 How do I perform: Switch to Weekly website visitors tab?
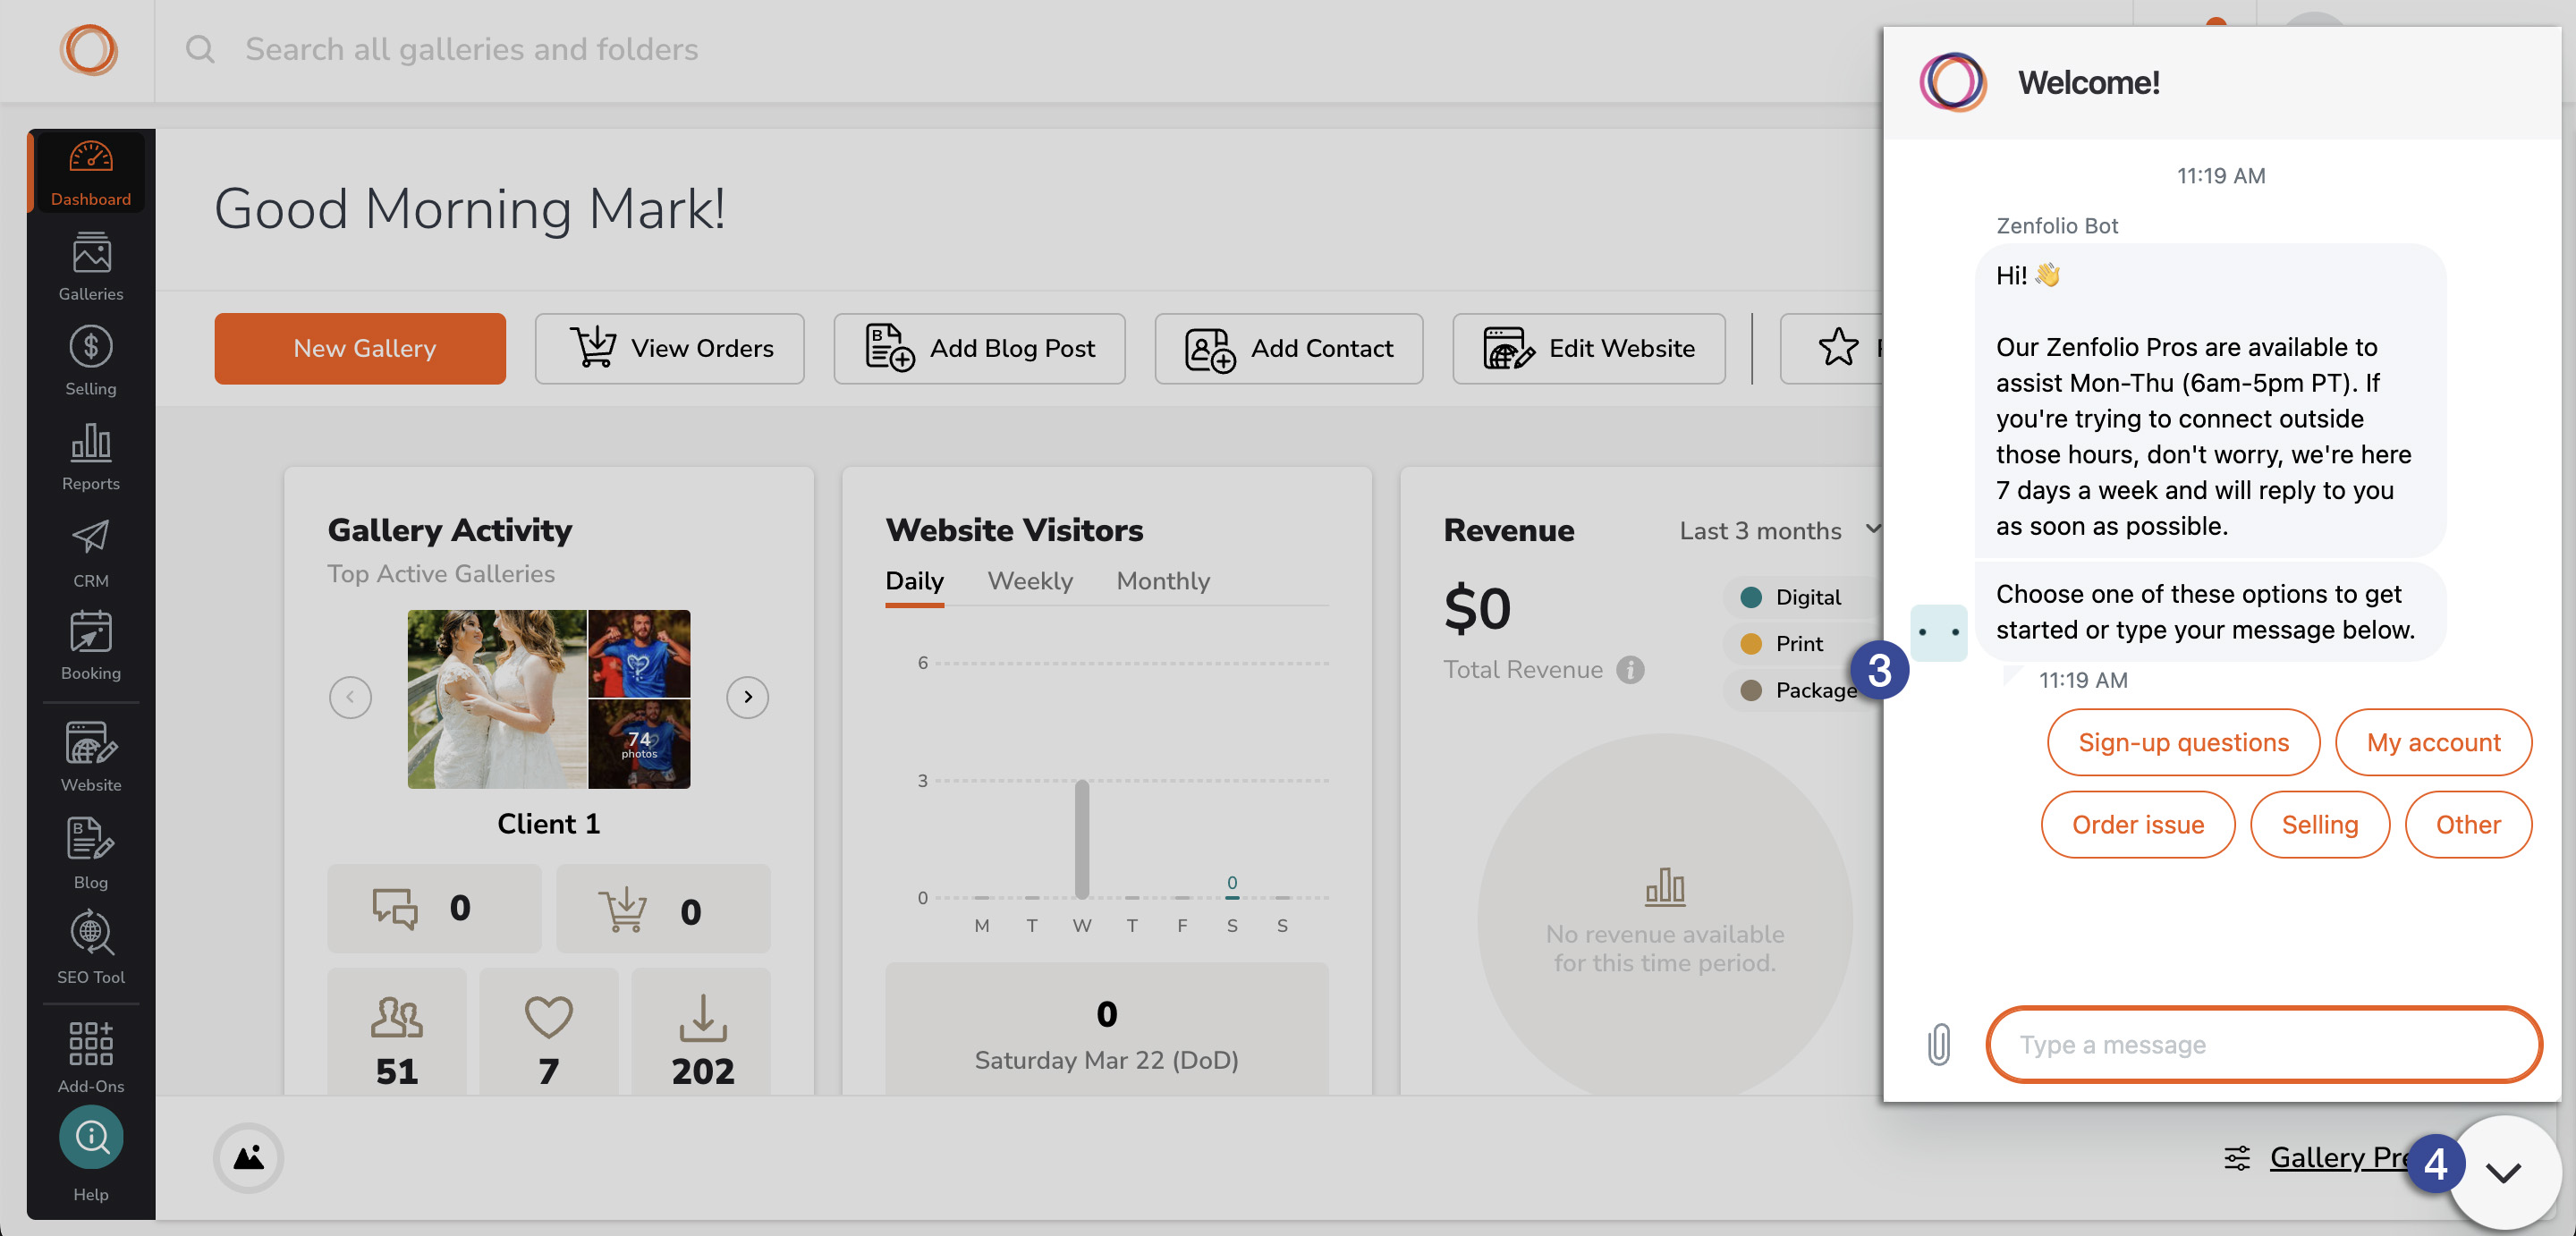1029,579
